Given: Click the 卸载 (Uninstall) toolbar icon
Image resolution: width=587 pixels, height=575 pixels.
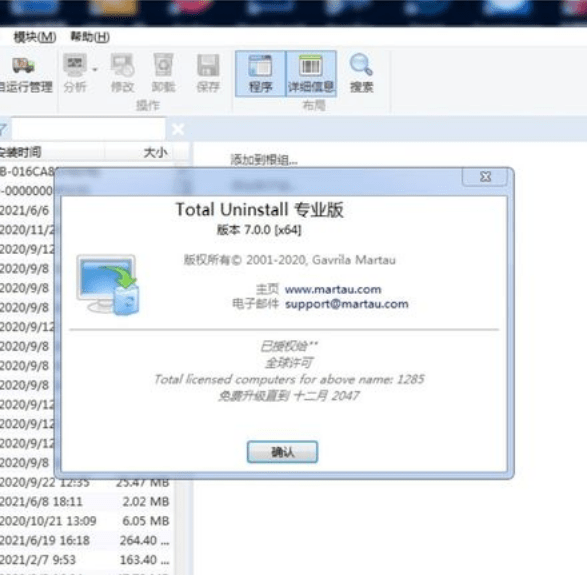Looking at the screenshot, I should pyautogui.click(x=164, y=73).
